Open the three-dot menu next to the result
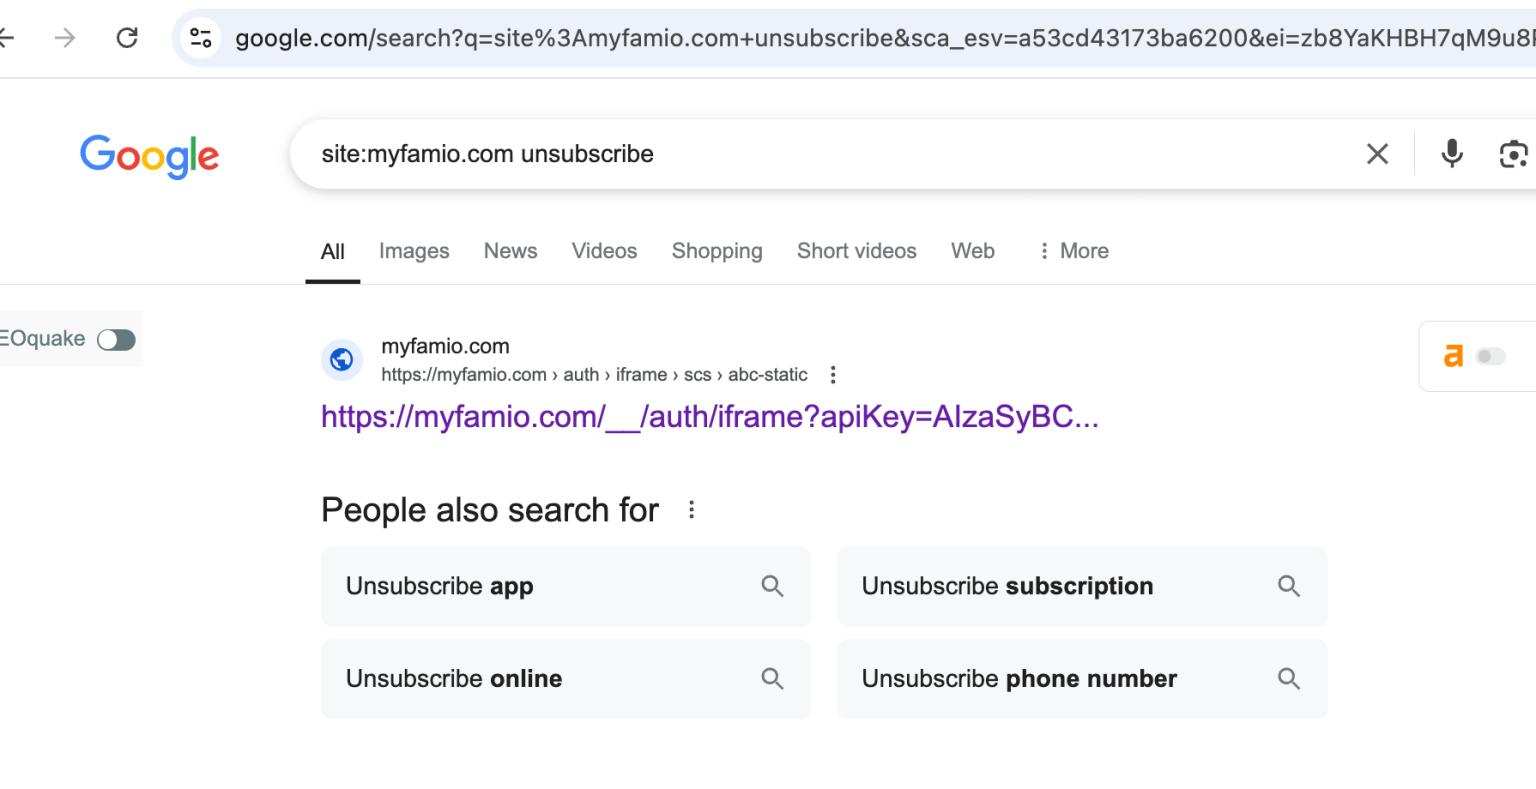Image resolution: width=1536 pixels, height=789 pixels. click(x=833, y=374)
